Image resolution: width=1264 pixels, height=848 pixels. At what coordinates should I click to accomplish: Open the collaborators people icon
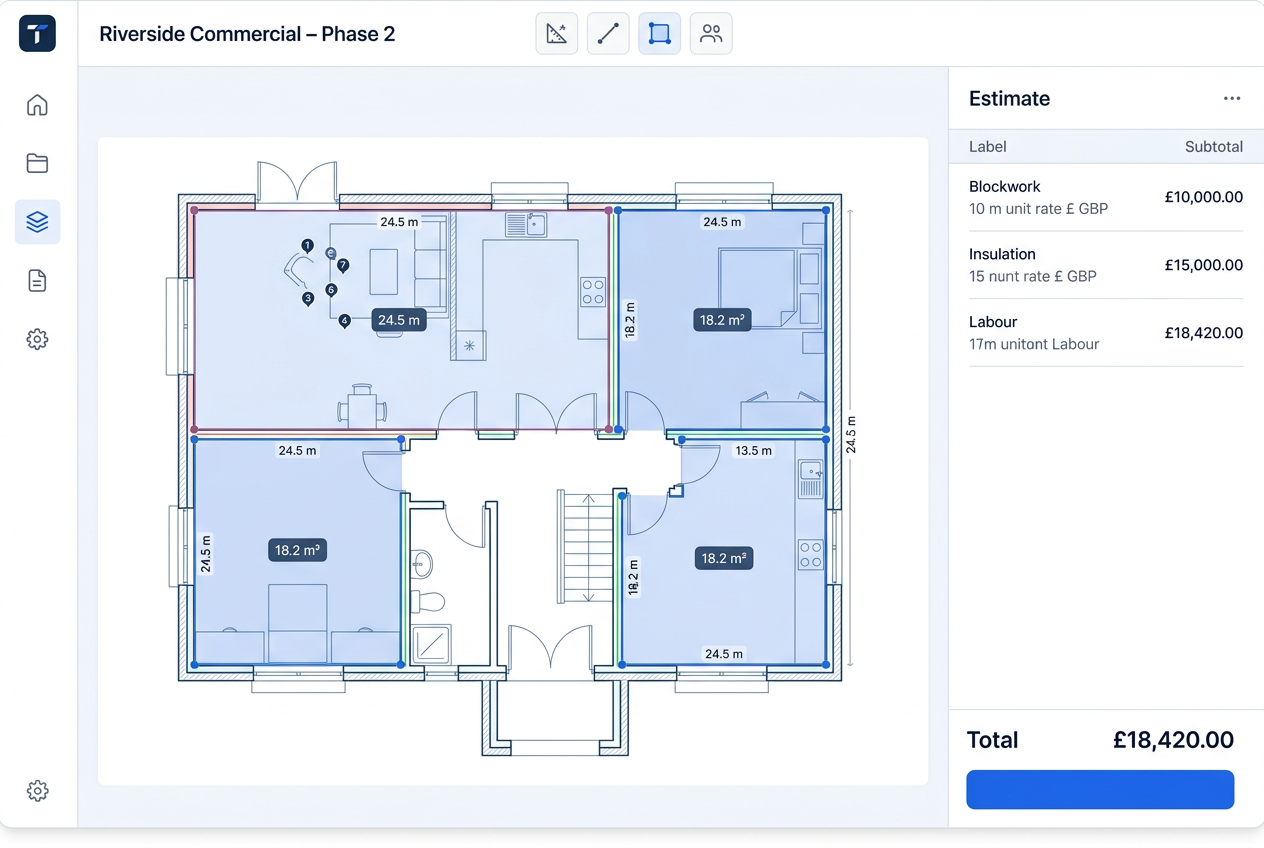click(x=711, y=34)
